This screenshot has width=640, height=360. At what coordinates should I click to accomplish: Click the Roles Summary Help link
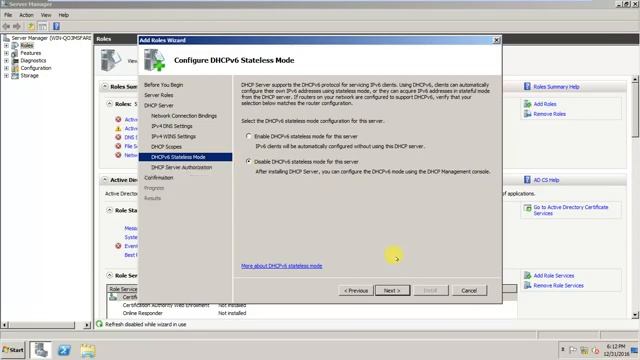556,87
